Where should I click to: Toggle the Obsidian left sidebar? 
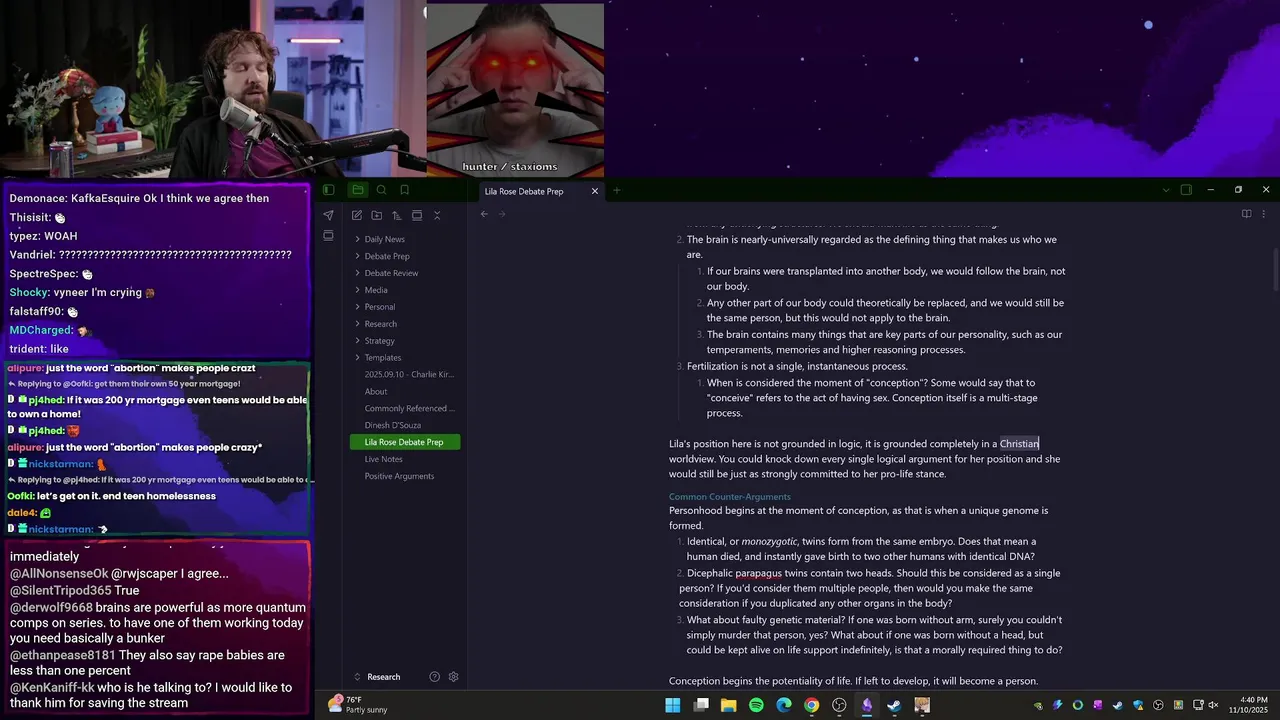[x=328, y=190]
